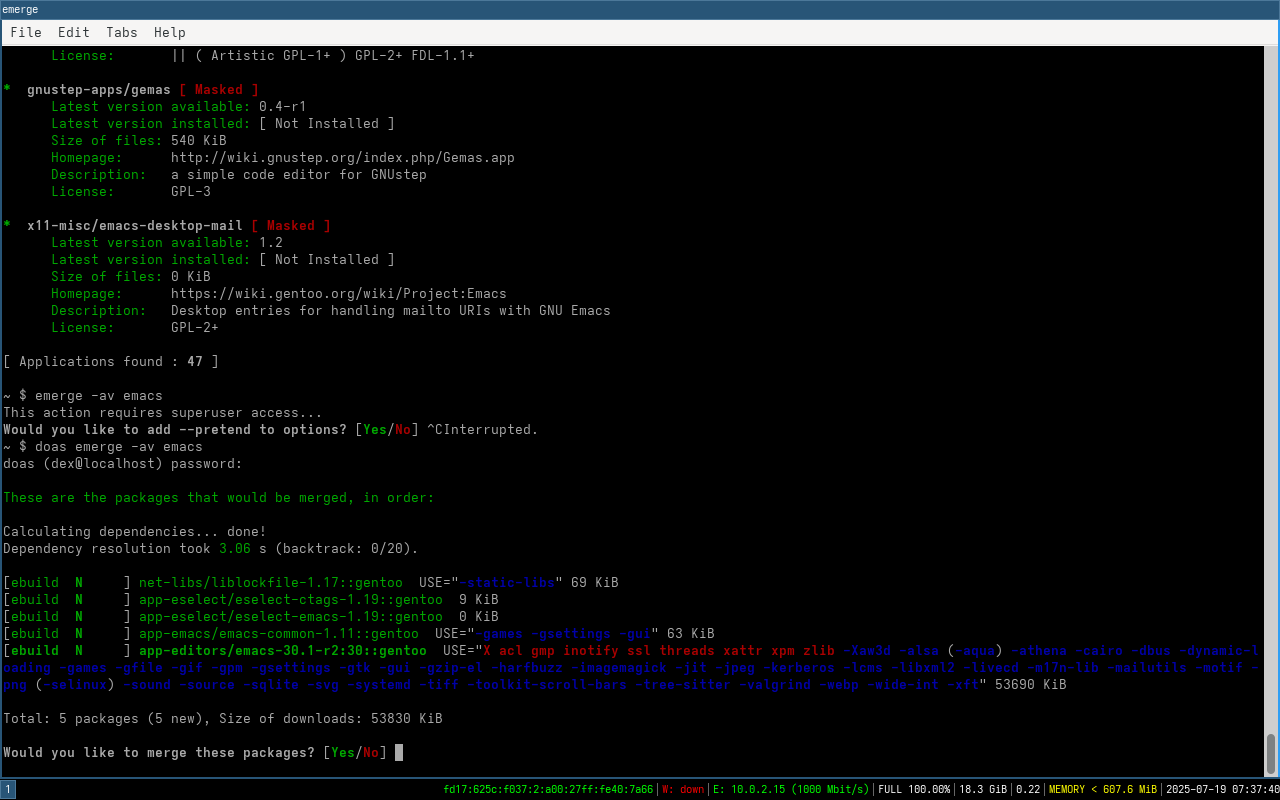Click the gemas 'Size of files: 540 KiB' line
This screenshot has width=1280, height=800.
139,140
